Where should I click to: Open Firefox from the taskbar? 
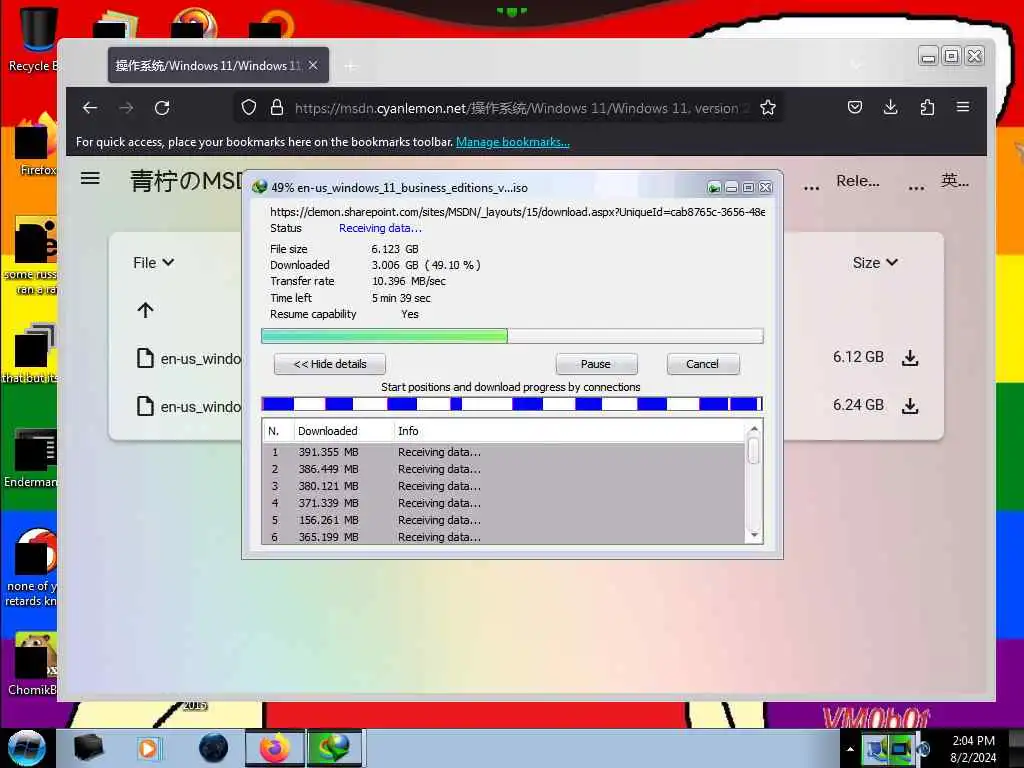pos(275,748)
